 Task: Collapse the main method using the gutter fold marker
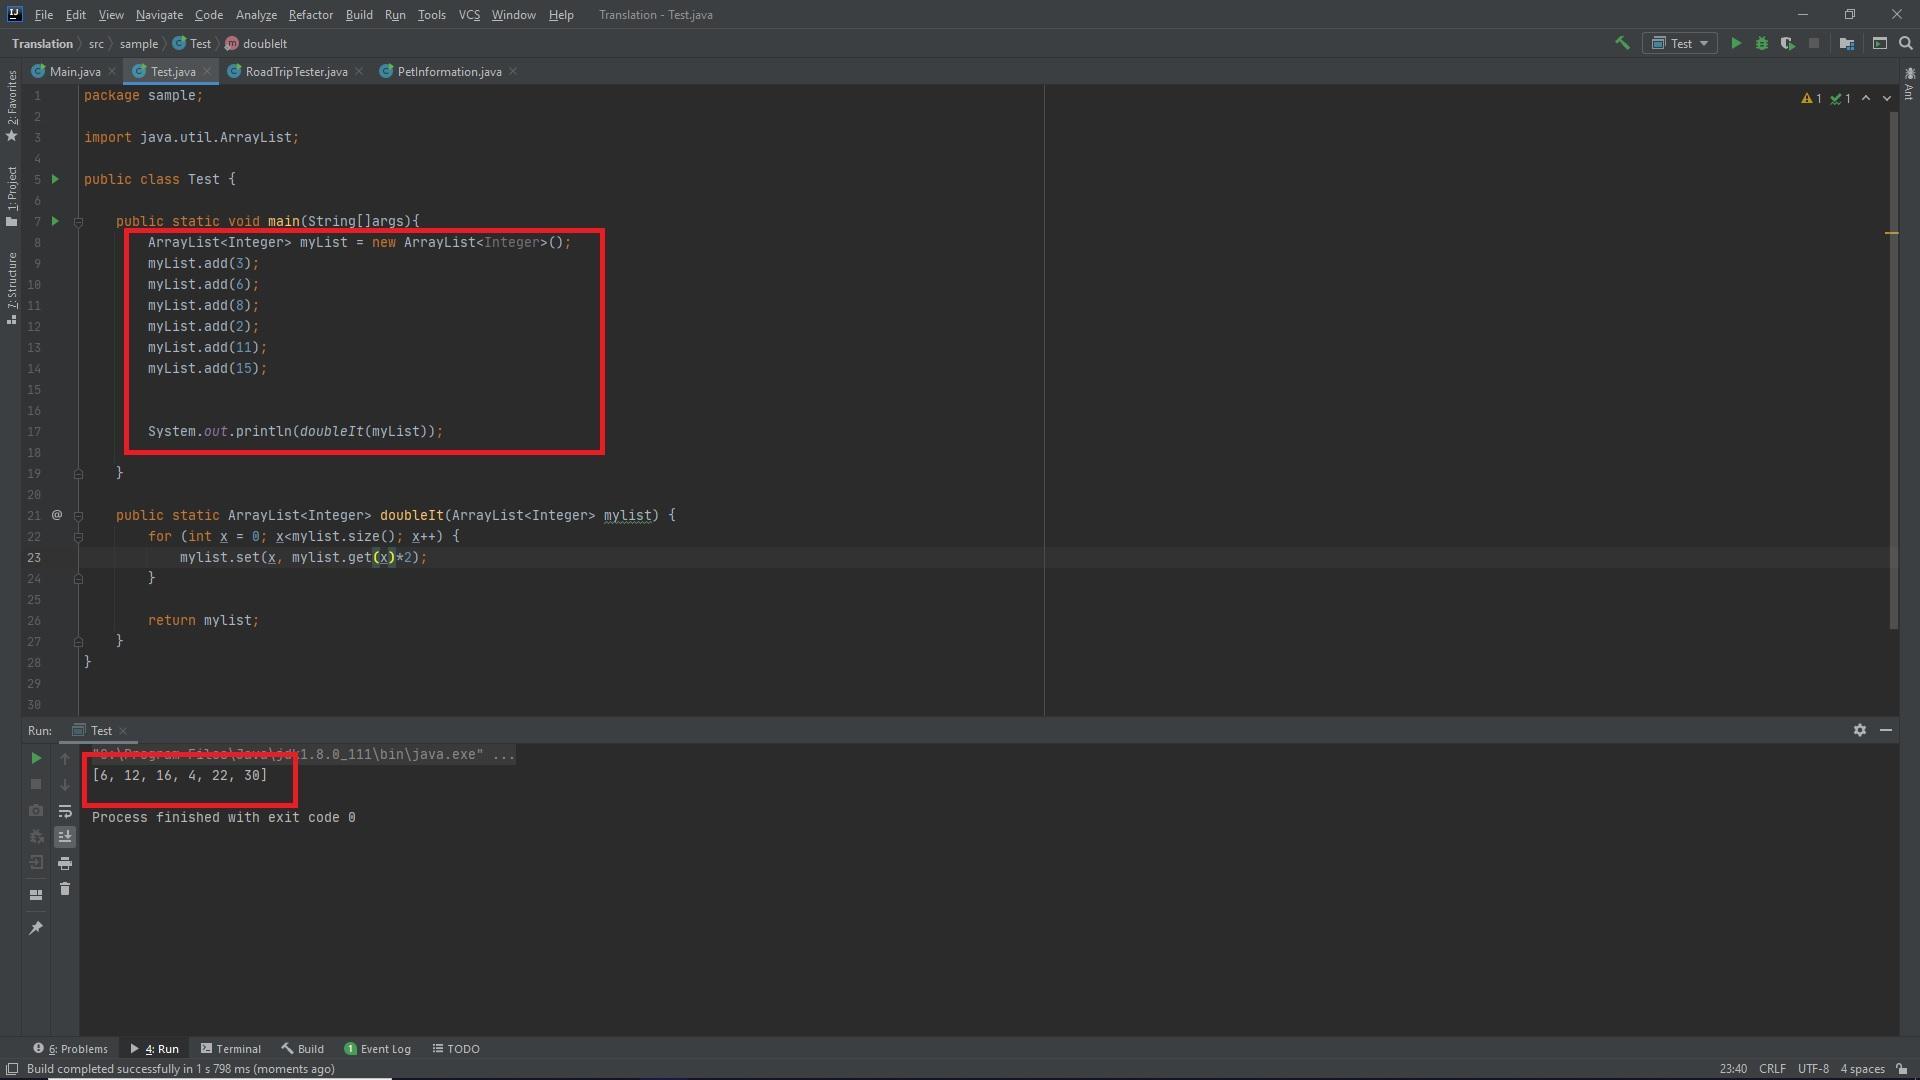click(x=78, y=222)
